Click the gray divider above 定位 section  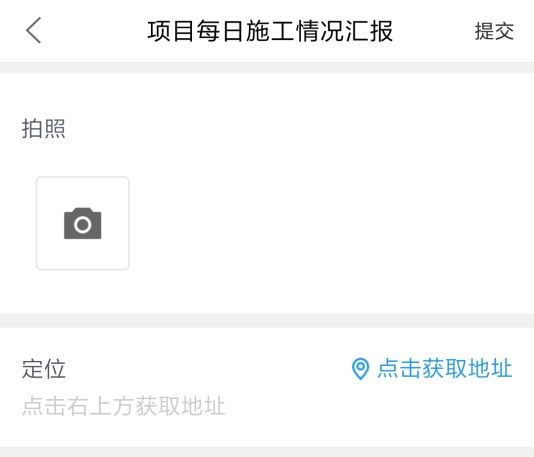coord(267,320)
